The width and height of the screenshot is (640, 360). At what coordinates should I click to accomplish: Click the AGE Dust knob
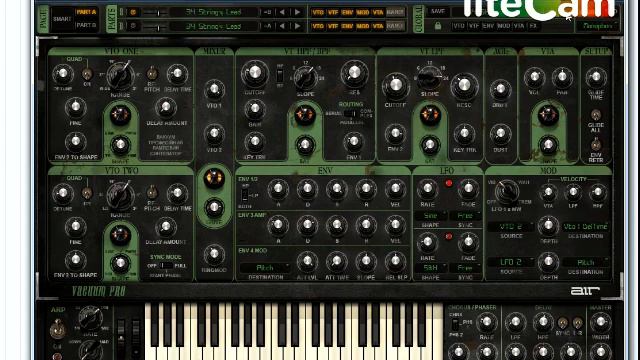[x=500, y=133]
